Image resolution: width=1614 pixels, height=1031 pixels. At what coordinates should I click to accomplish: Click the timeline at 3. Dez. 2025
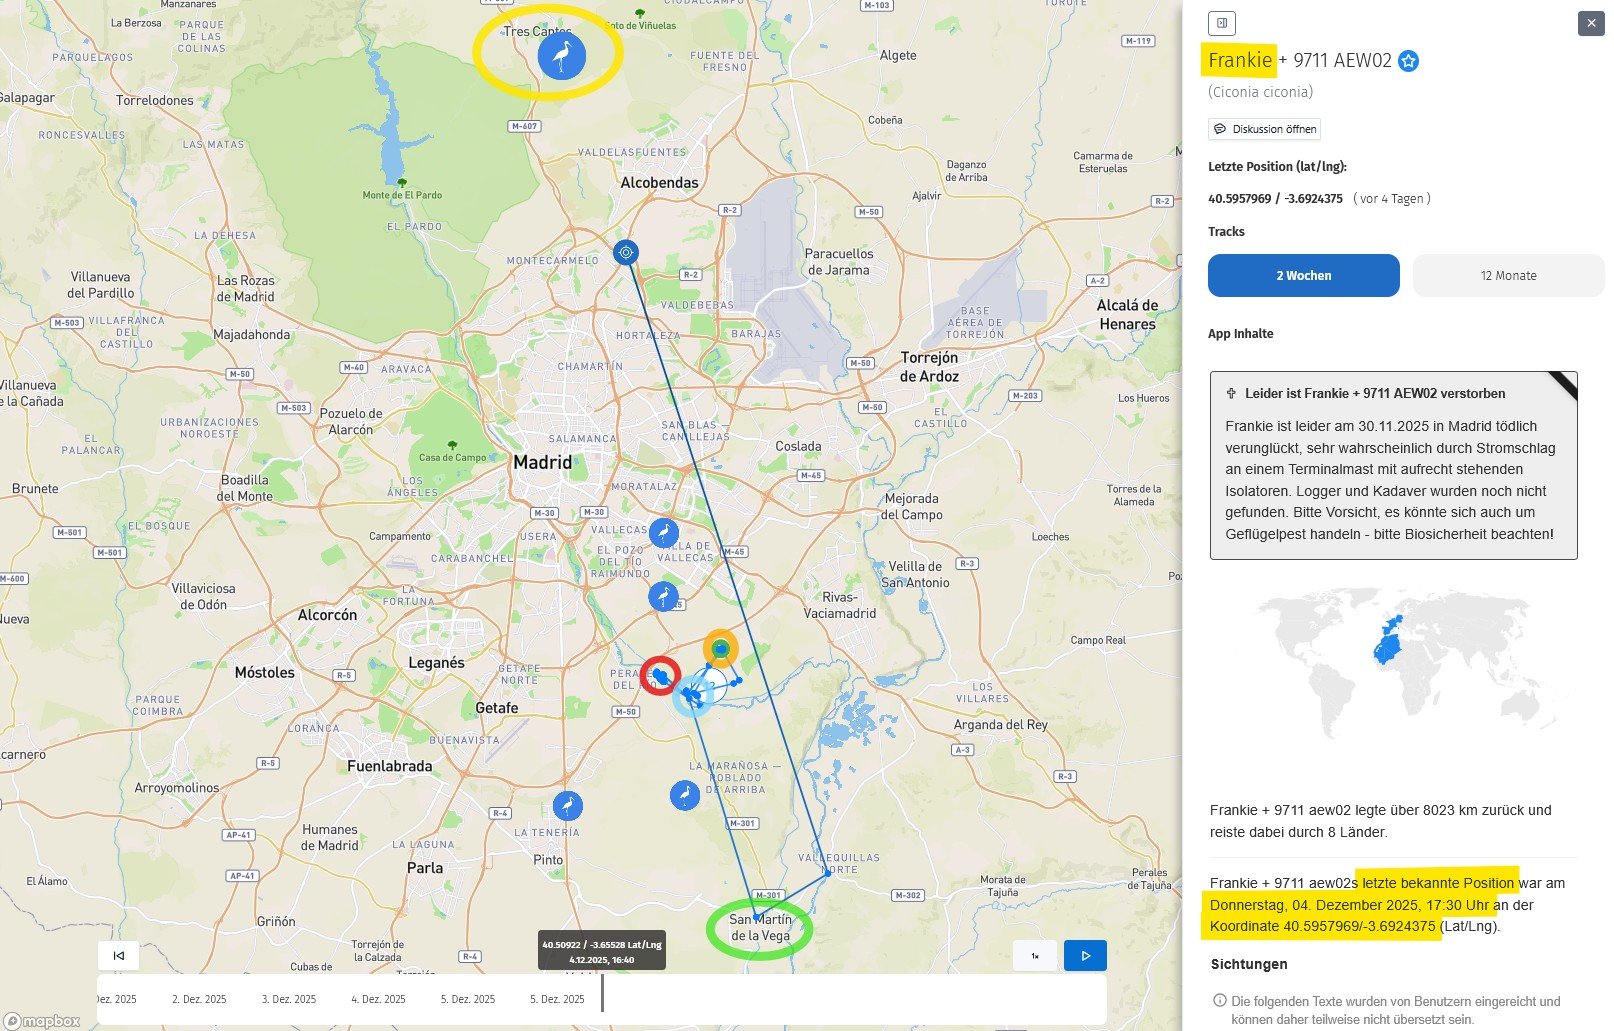289,999
